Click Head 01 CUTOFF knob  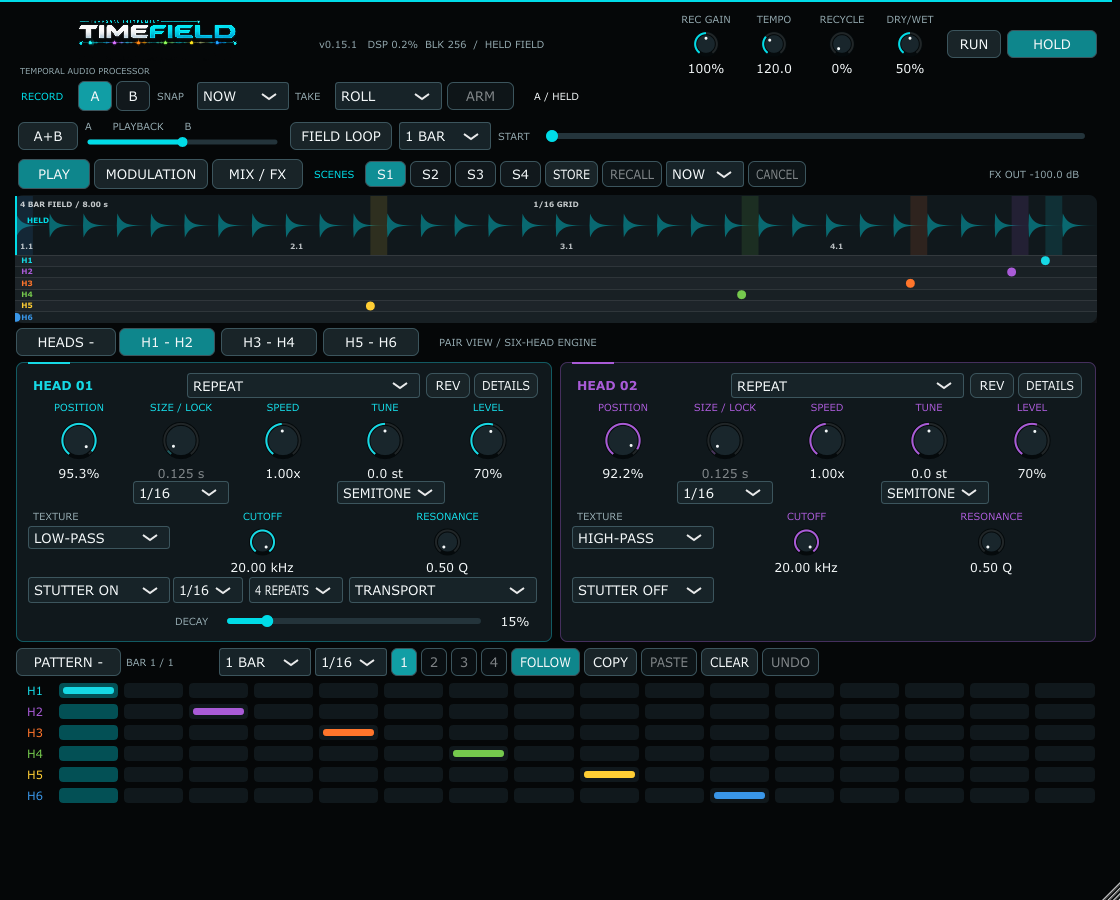click(262, 542)
